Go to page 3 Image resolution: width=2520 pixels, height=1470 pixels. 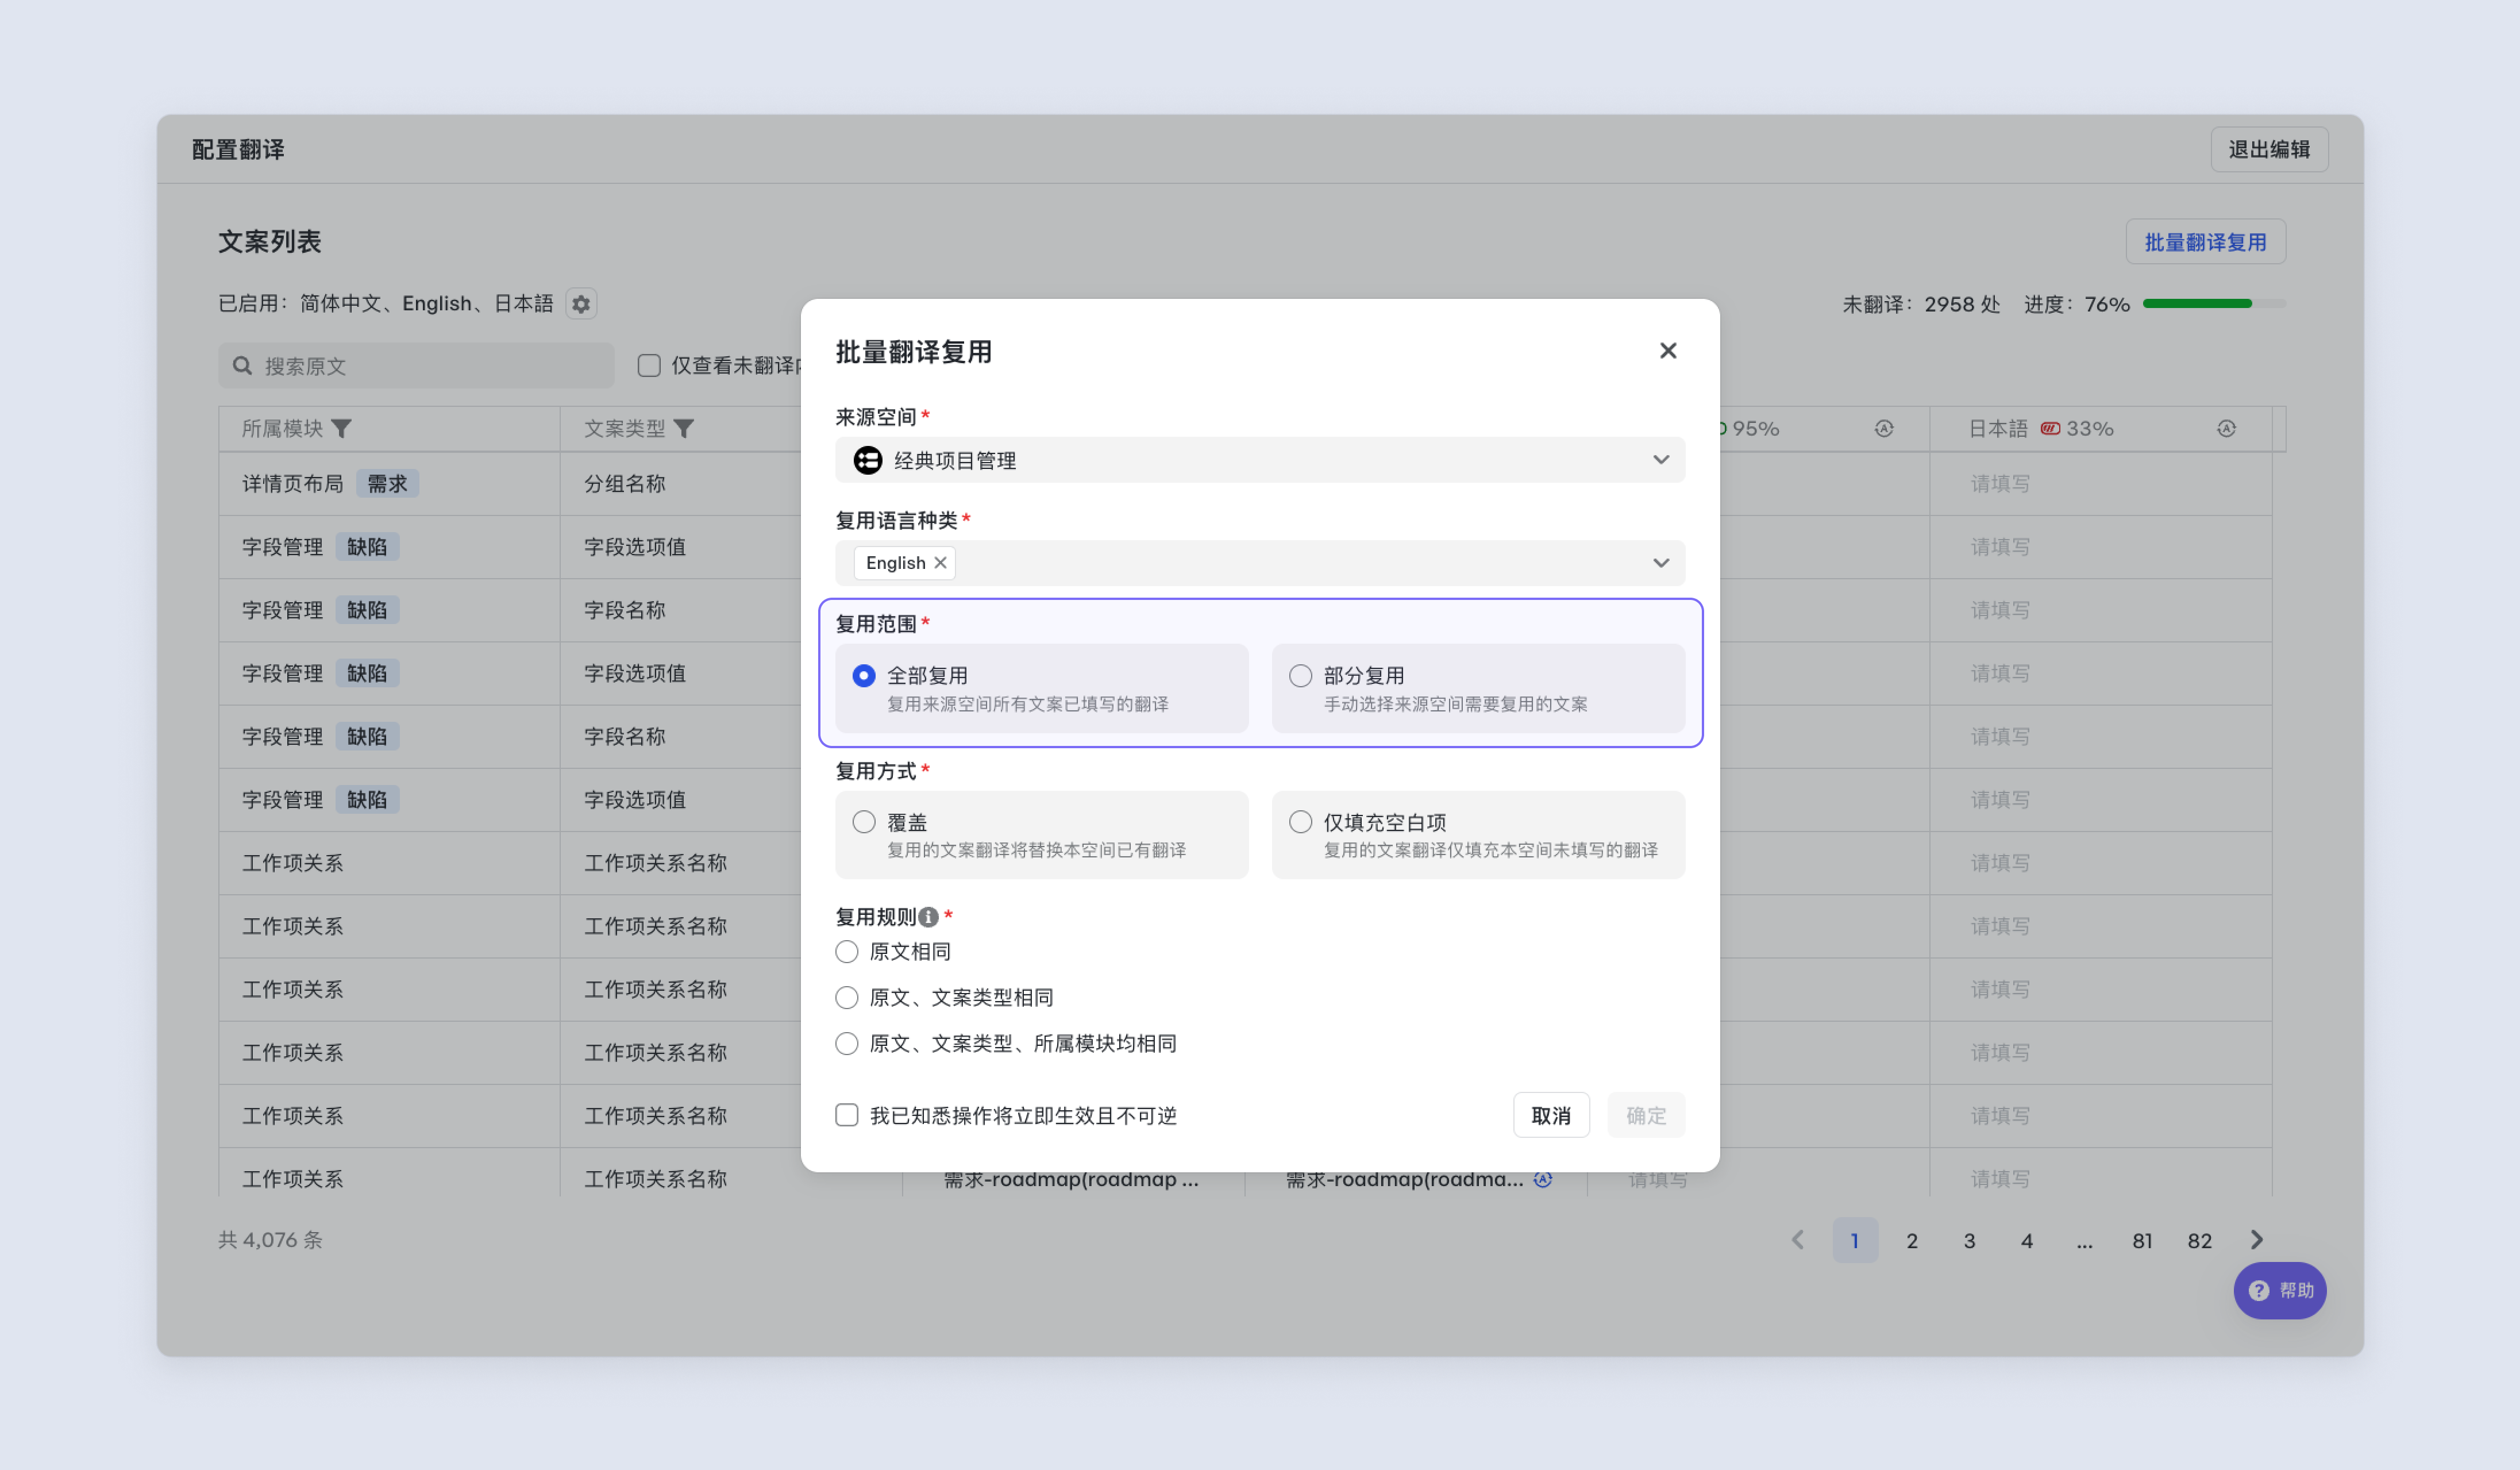pyautogui.click(x=1969, y=1240)
